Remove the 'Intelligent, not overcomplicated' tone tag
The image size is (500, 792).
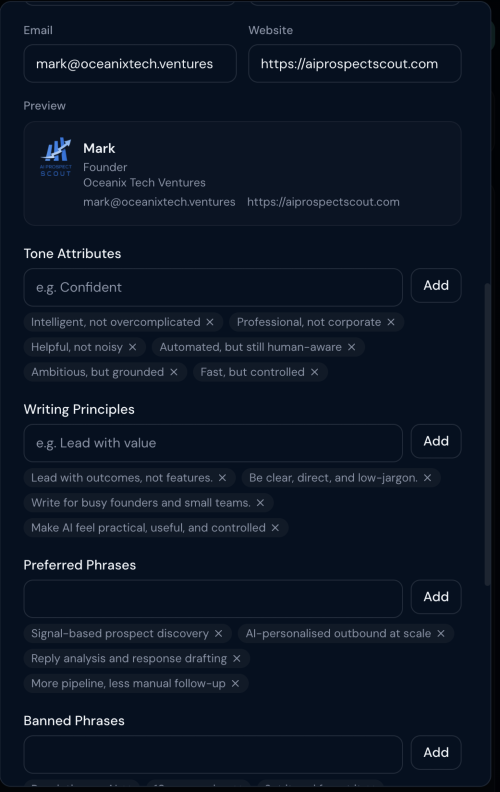pos(210,322)
